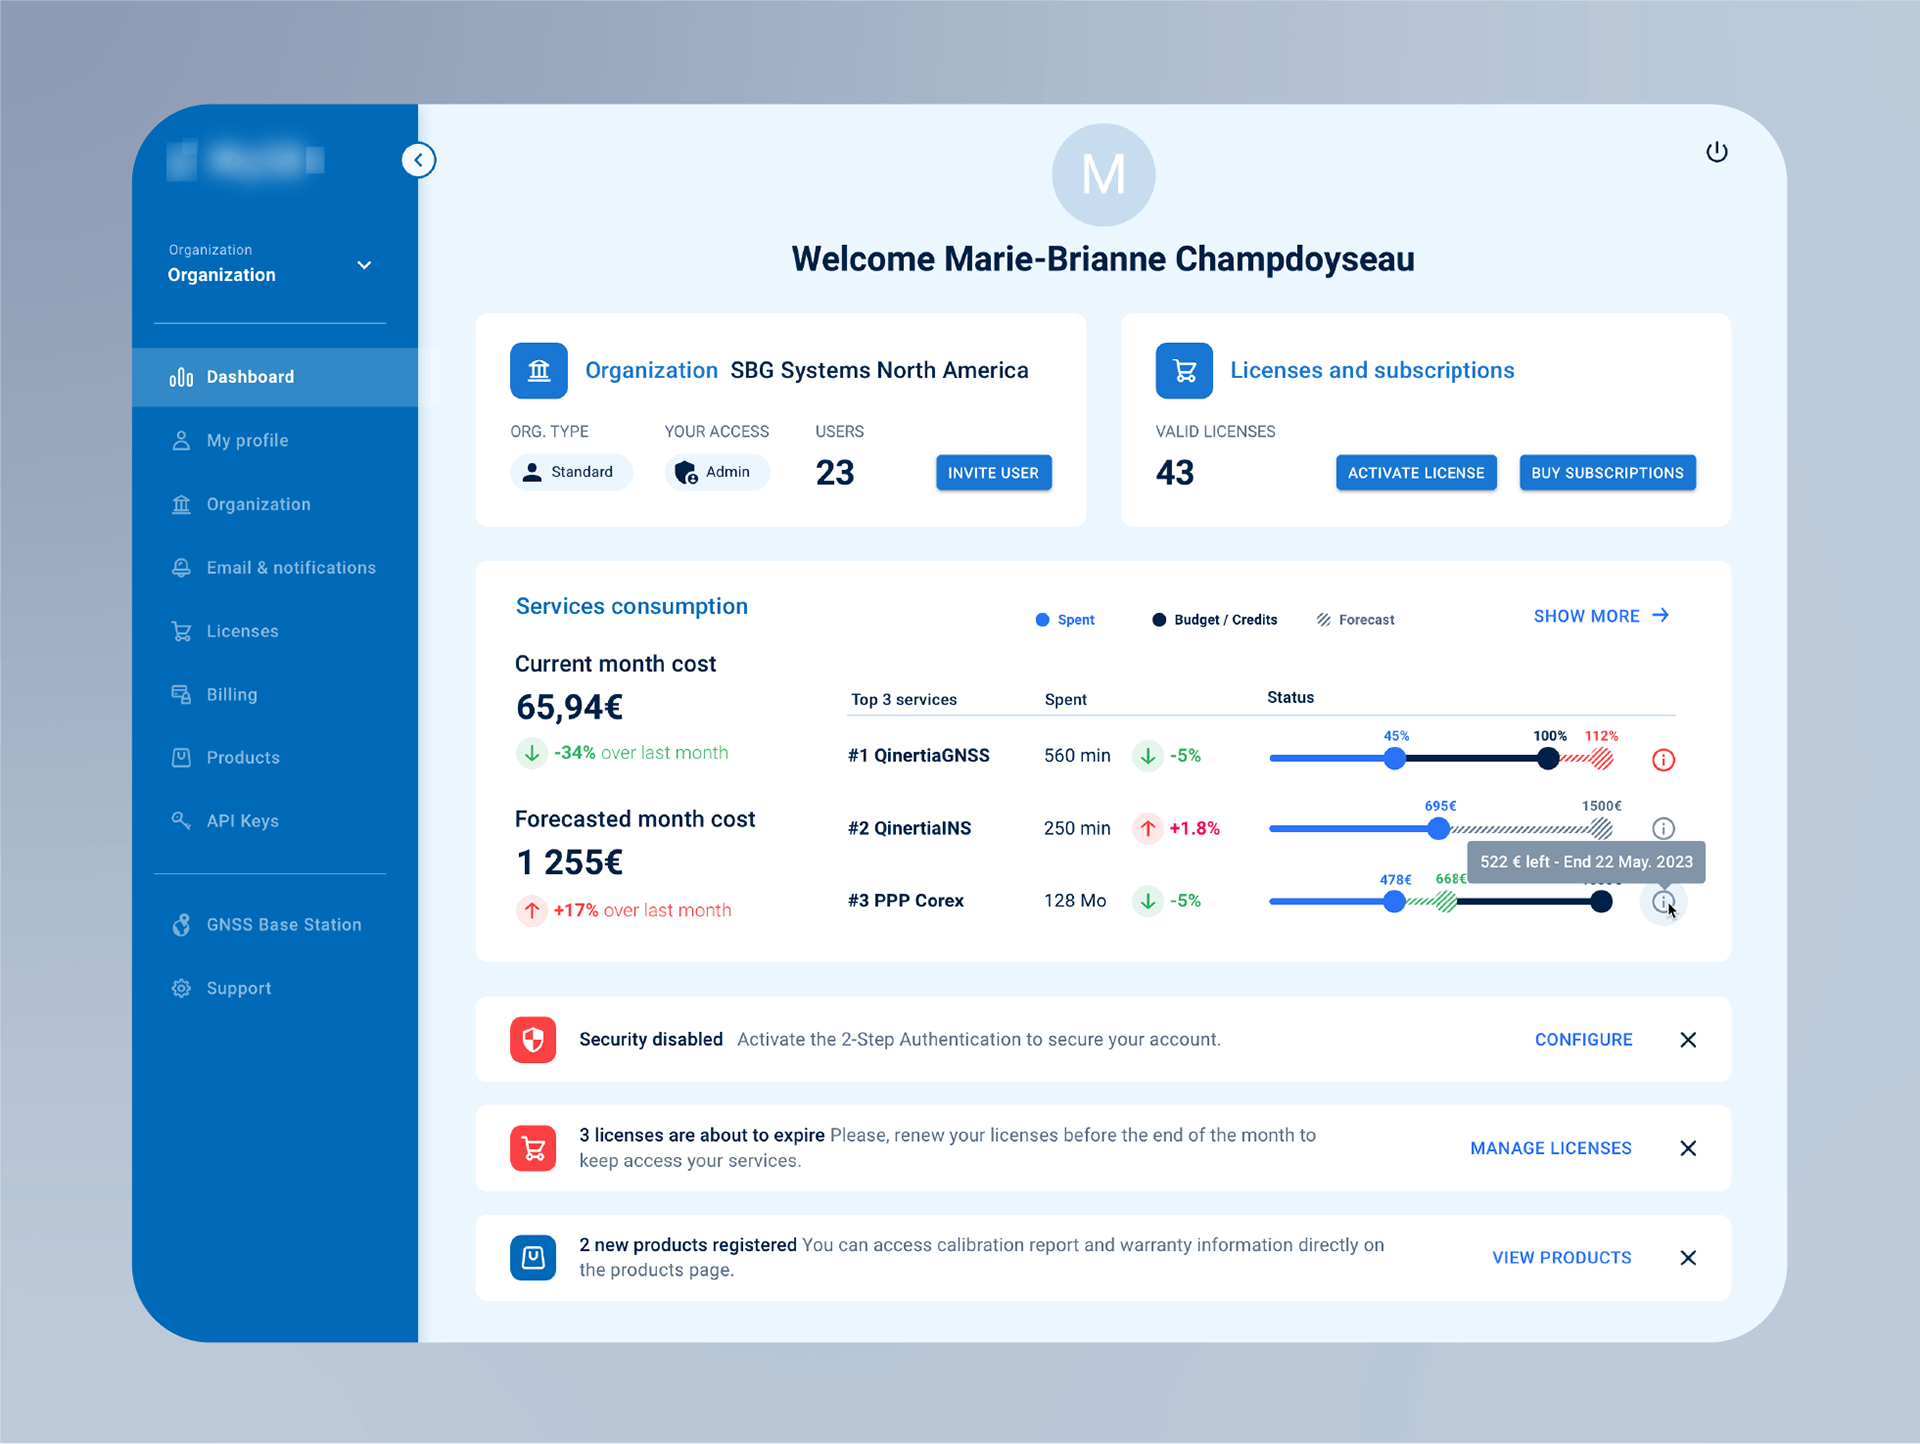Click the QinertiaINS spent slider handle
Screen dimensions: 1920x1444
pyautogui.click(x=1438, y=828)
